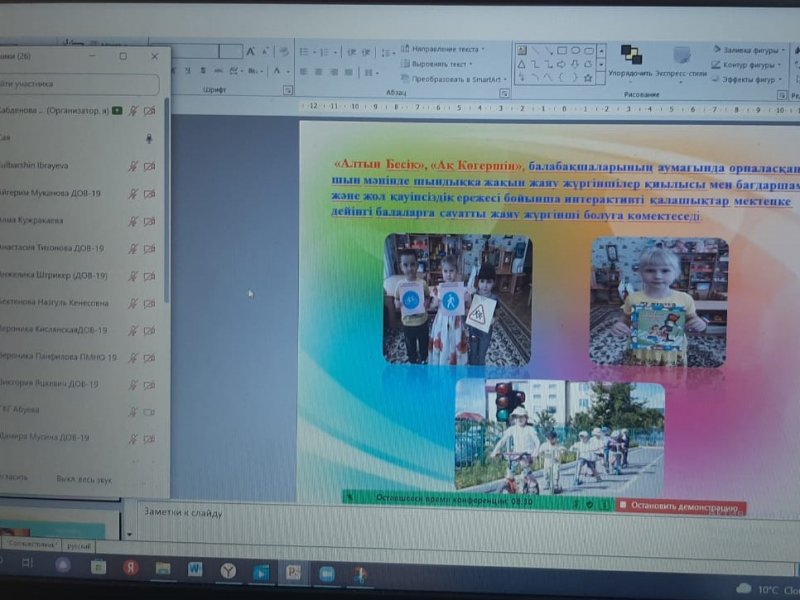The width and height of the screenshot is (800, 600).
Task: Expand Shape Fill (Заливка фигуры) dropdown
Action: point(750,48)
